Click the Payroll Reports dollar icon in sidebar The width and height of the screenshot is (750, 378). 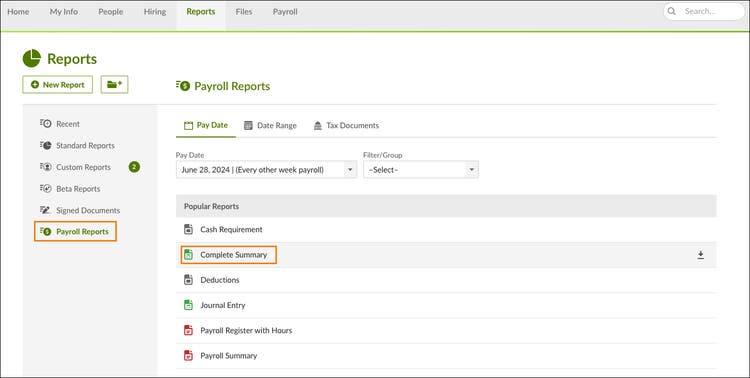45,232
